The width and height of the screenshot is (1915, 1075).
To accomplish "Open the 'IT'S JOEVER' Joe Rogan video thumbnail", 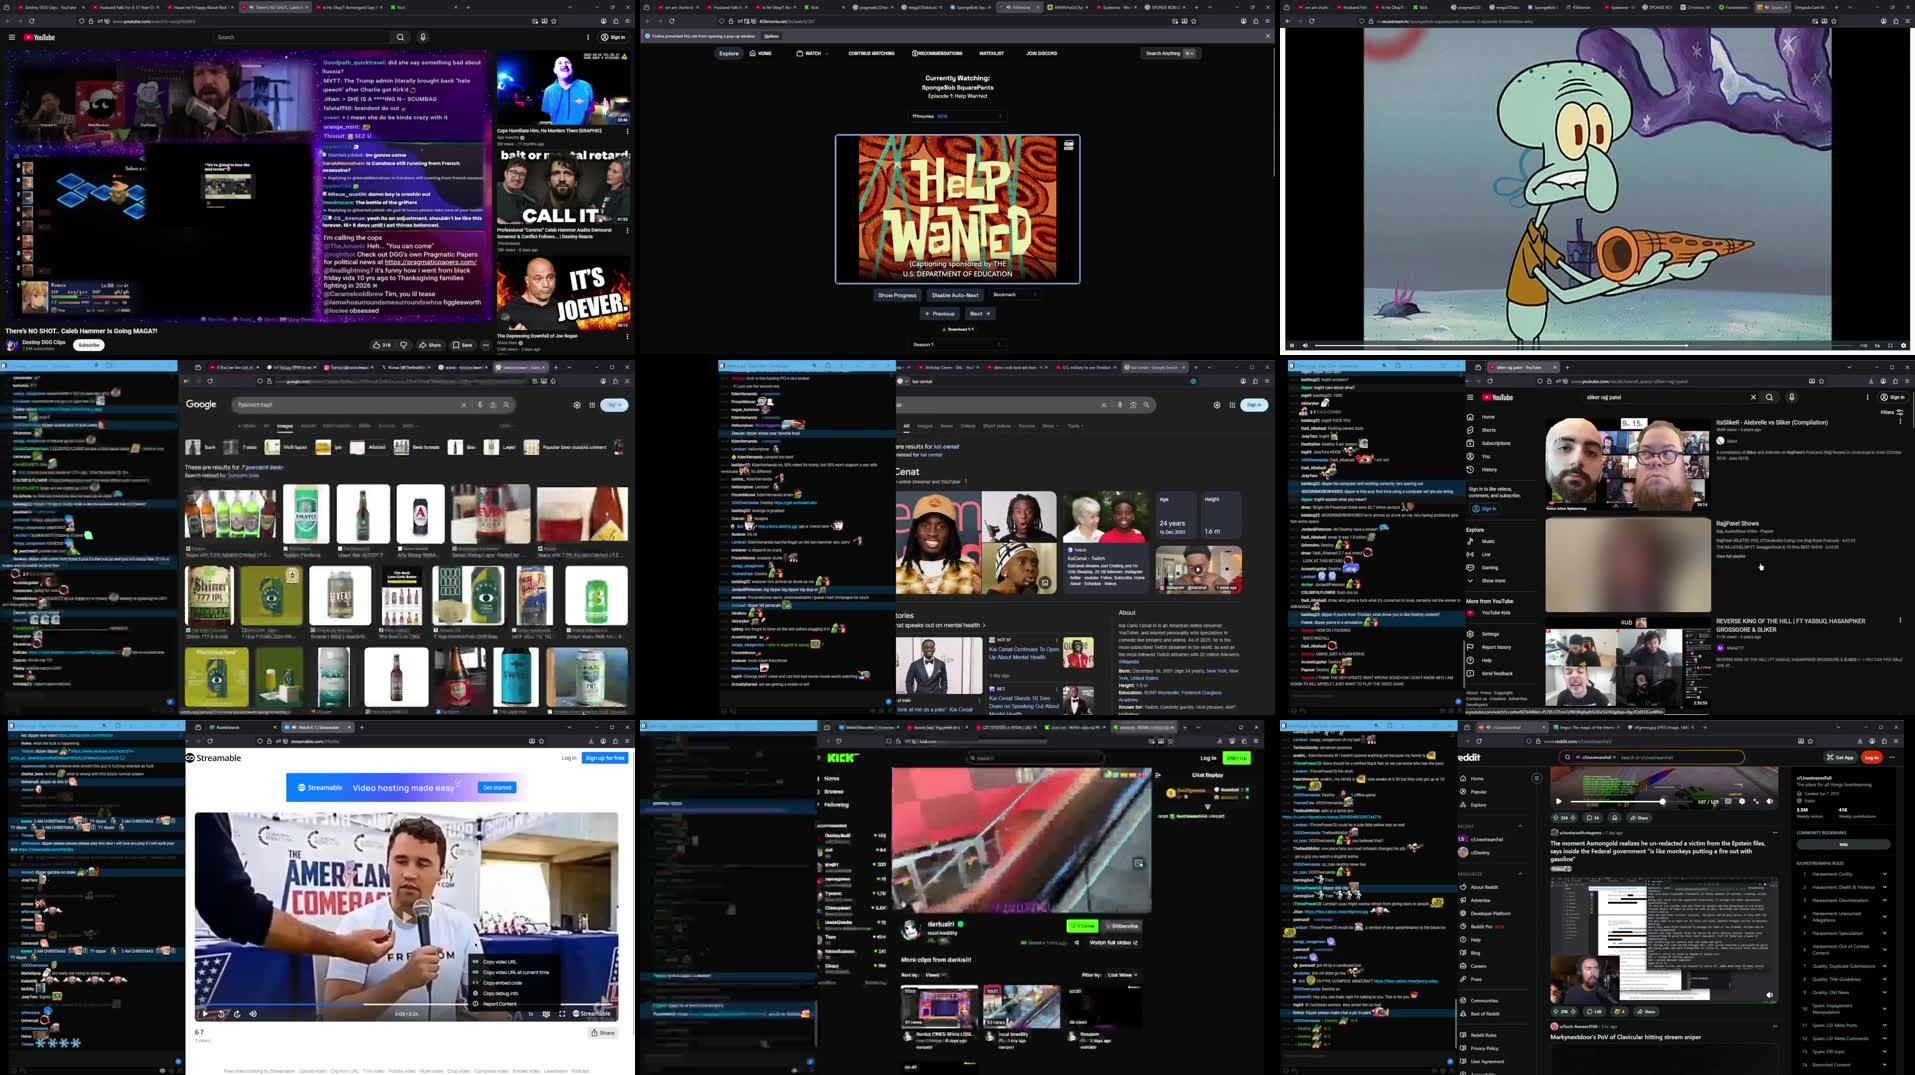I will pos(563,293).
